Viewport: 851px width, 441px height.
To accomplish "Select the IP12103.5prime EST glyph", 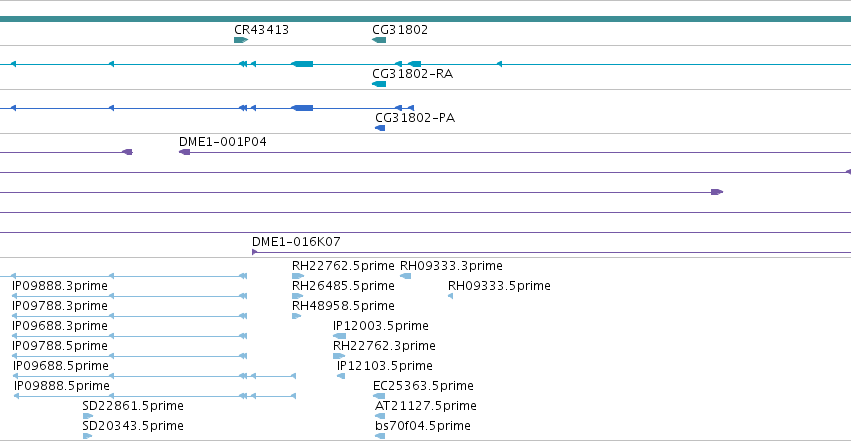I will (x=341, y=376).
